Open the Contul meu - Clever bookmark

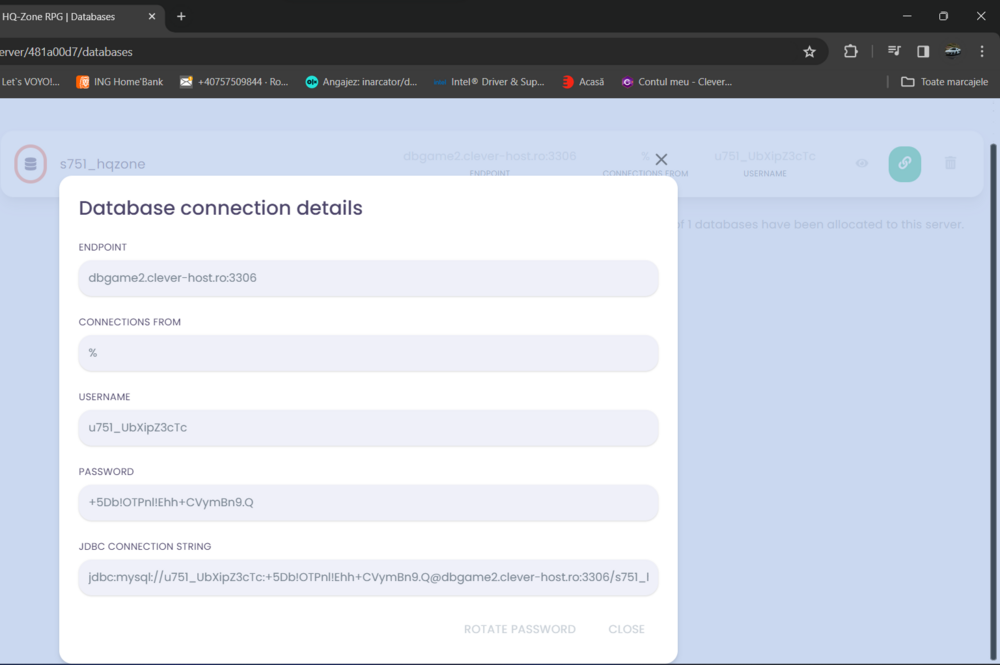[x=677, y=82]
